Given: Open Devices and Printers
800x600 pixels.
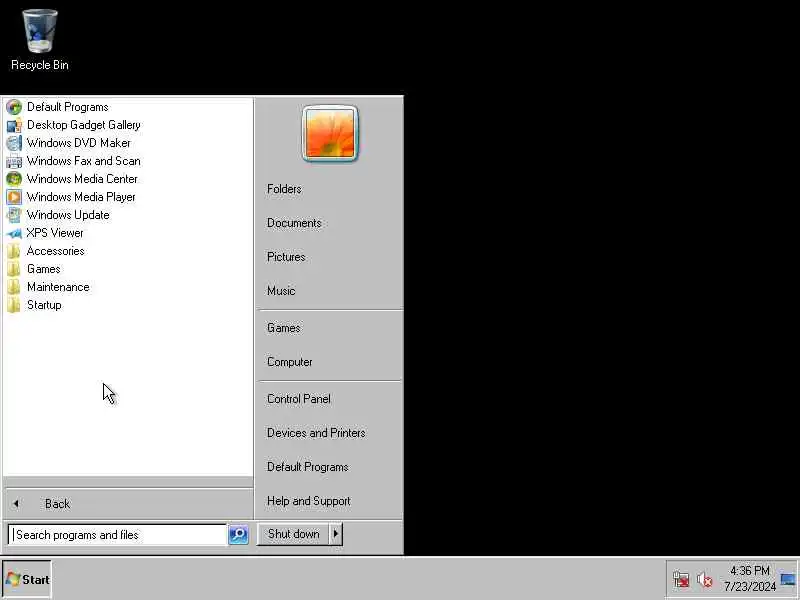Looking at the screenshot, I should click(316, 433).
